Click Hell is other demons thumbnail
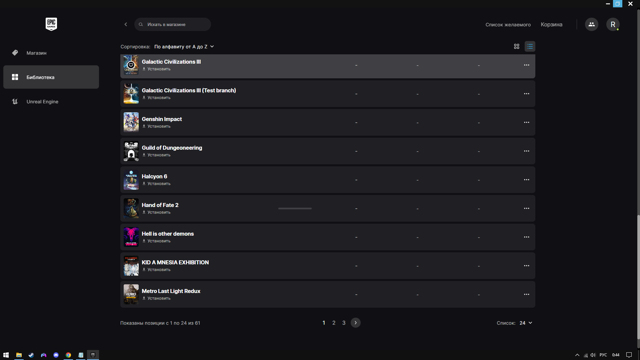Viewport: 640px width, 360px height. pyautogui.click(x=131, y=237)
